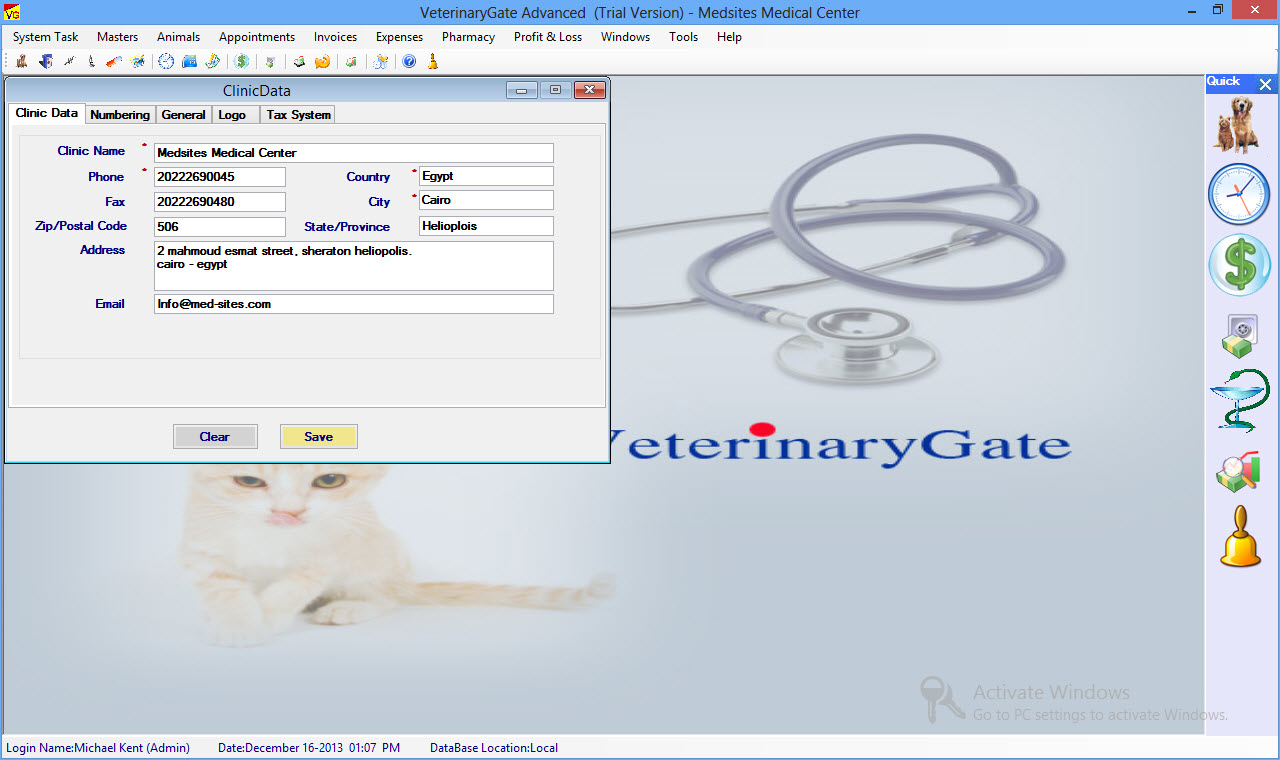Click the chart with magnifier report icon
Viewport: 1280px width, 760px height.
(x=1238, y=472)
